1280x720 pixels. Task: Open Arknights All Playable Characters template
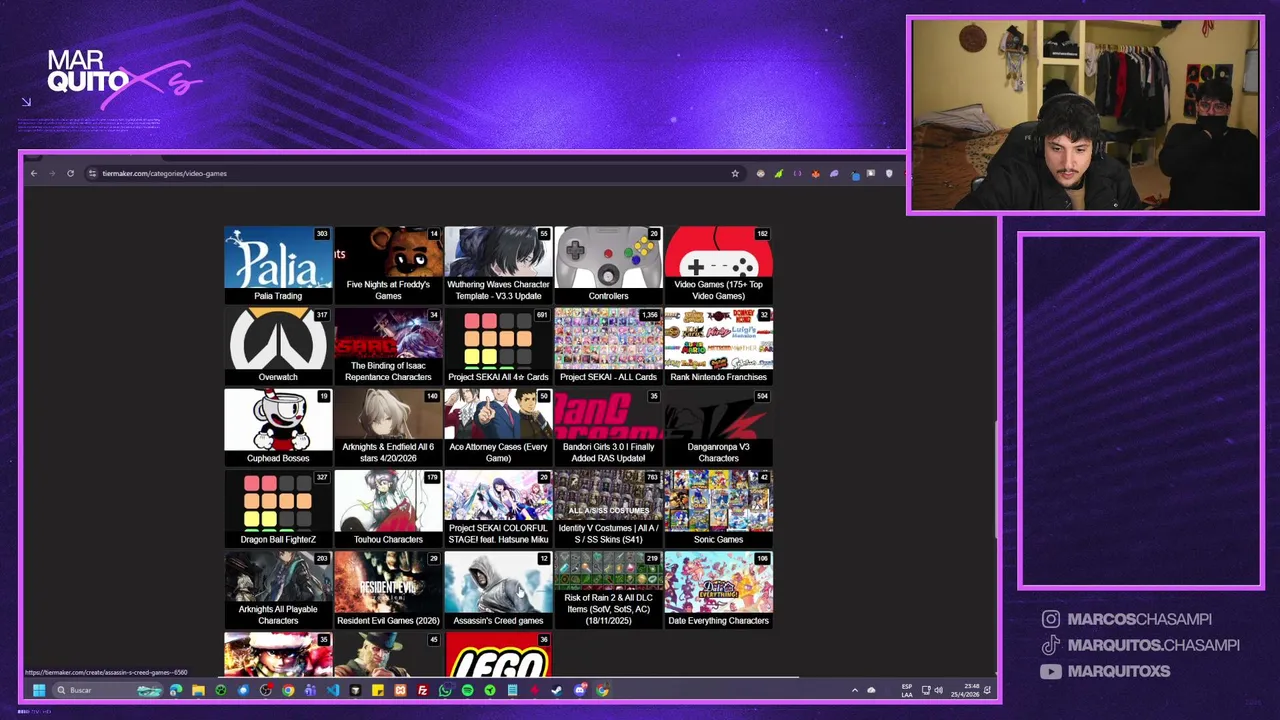pos(278,589)
